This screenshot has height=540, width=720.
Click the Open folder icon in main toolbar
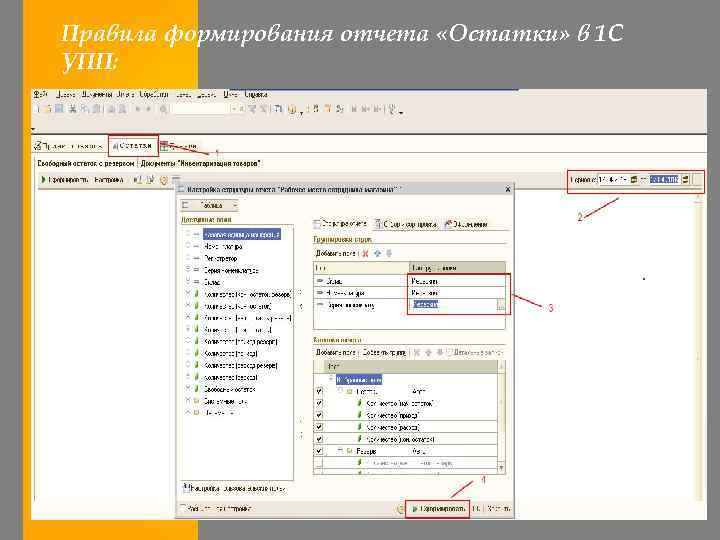[x=48, y=109]
